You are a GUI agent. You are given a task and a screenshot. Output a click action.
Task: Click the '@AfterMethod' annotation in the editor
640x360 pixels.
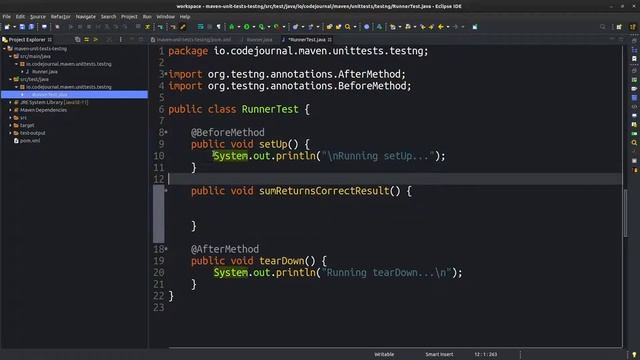coord(225,249)
